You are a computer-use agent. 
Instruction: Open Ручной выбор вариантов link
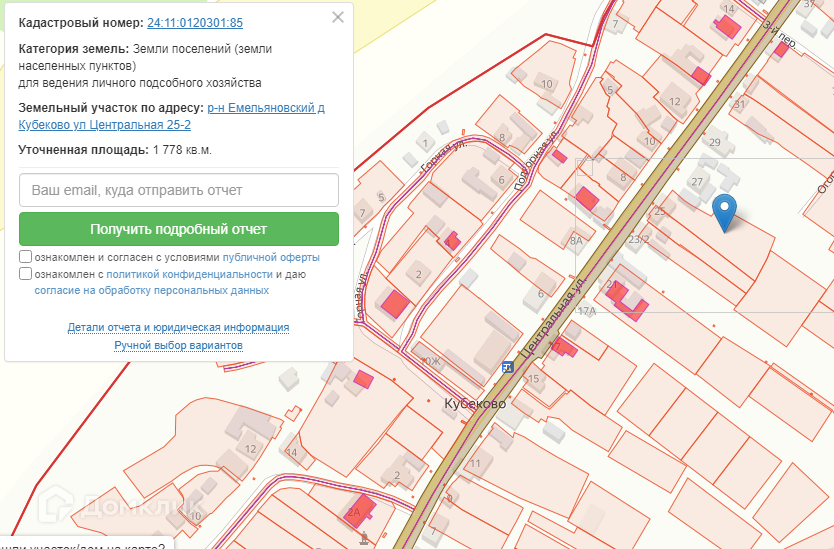click(x=178, y=345)
